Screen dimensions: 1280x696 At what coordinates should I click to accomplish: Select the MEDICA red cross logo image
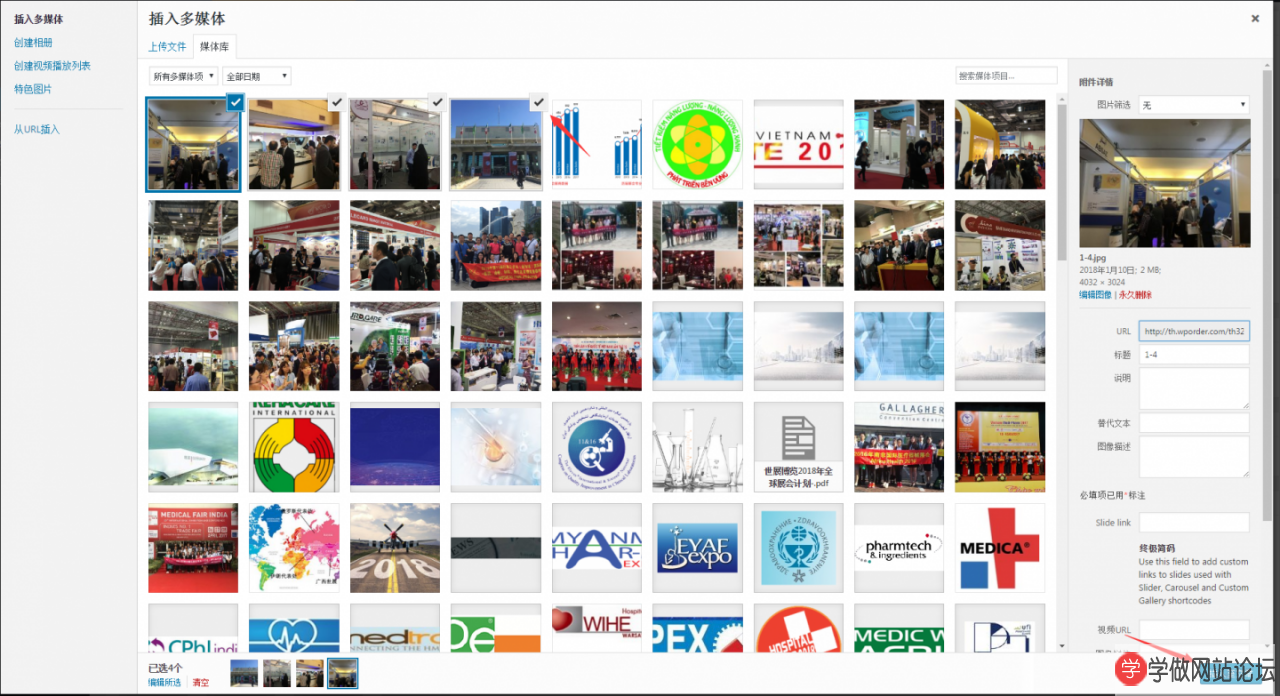click(x=999, y=548)
